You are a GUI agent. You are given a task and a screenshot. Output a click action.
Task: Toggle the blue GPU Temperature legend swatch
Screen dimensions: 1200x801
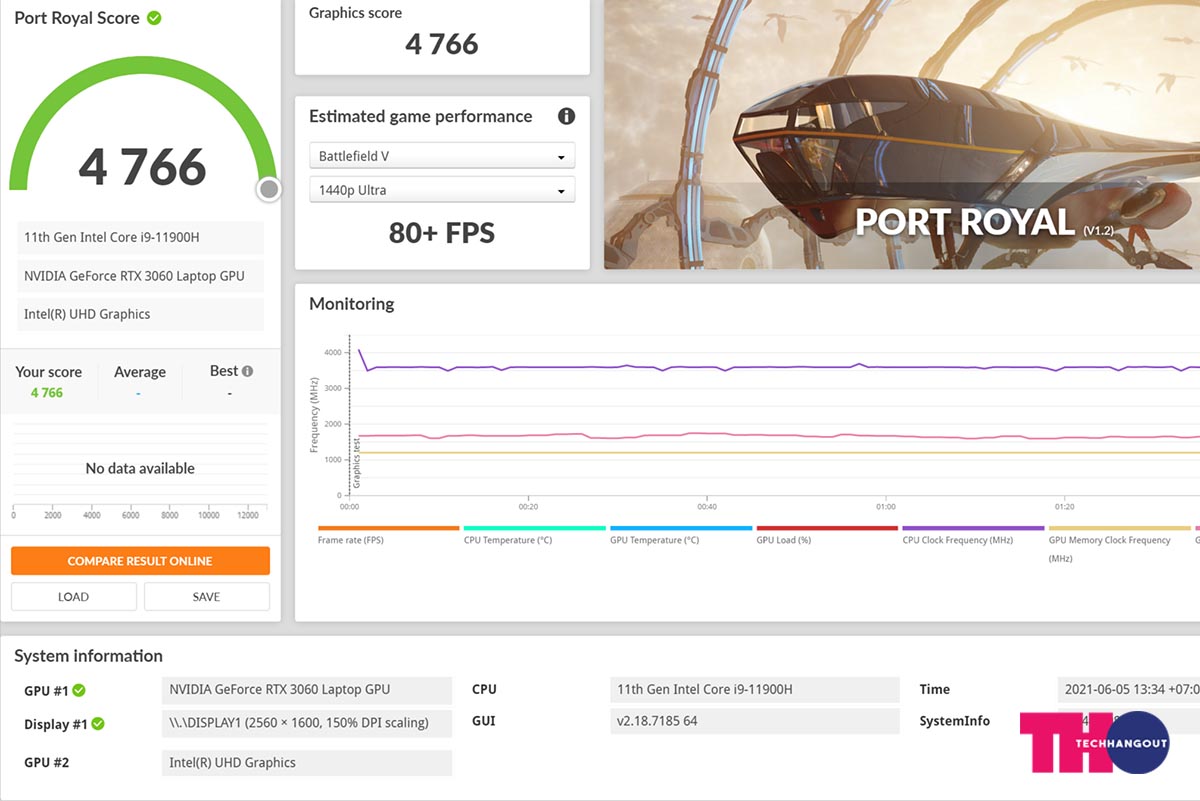pyautogui.click(x=681, y=528)
